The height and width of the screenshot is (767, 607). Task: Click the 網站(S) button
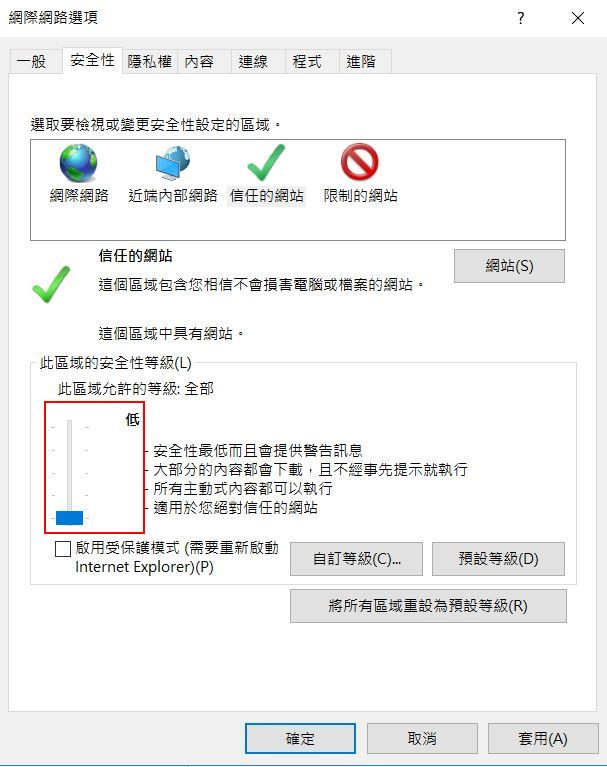509,266
